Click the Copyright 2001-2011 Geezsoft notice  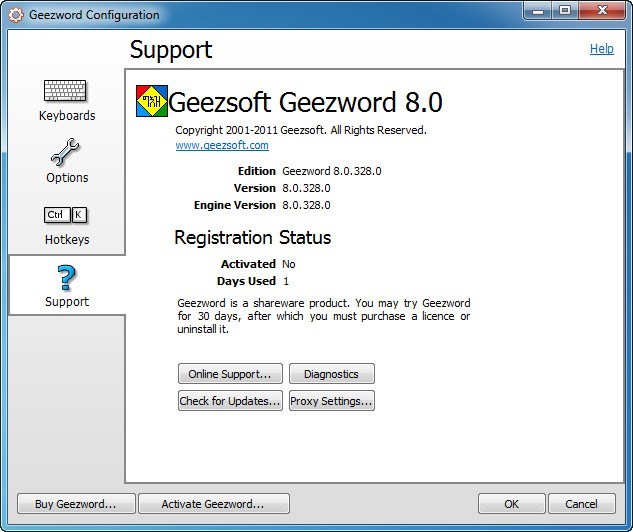tap(301, 130)
